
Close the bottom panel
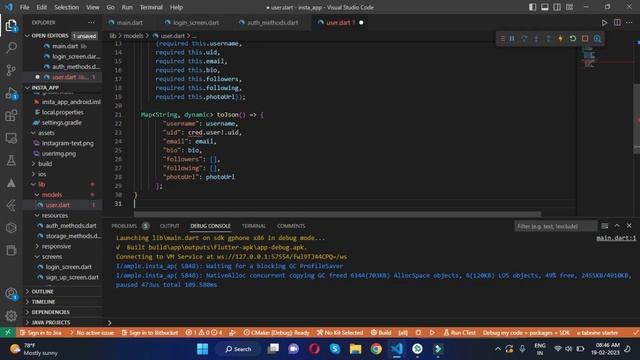(x=629, y=226)
